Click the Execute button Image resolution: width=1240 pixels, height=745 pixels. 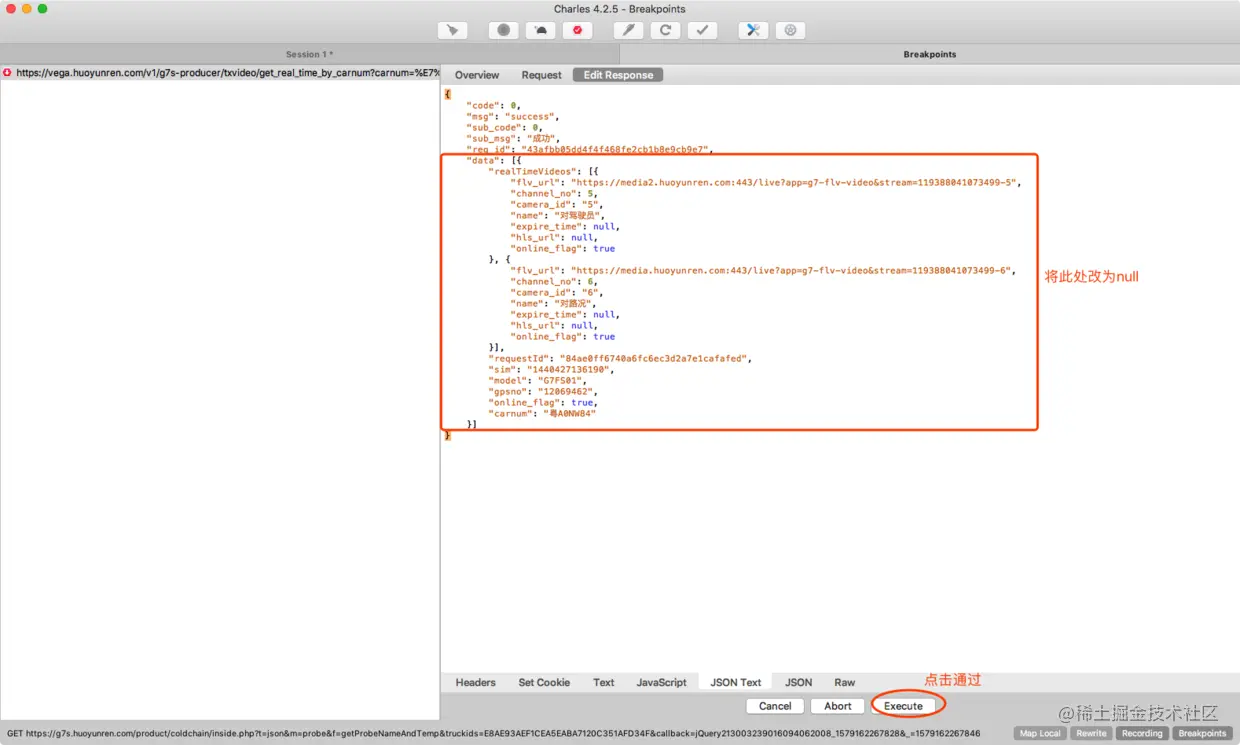point(903,705)
